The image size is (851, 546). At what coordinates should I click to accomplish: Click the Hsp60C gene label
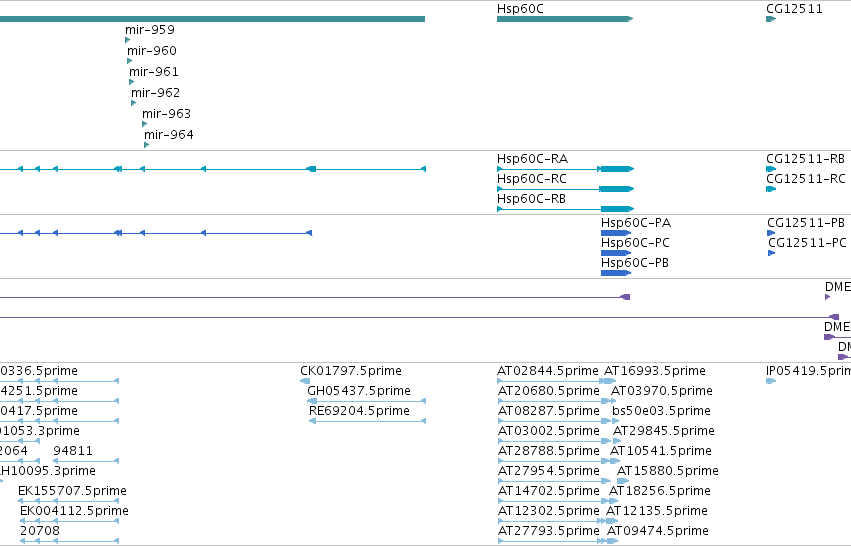520,9
